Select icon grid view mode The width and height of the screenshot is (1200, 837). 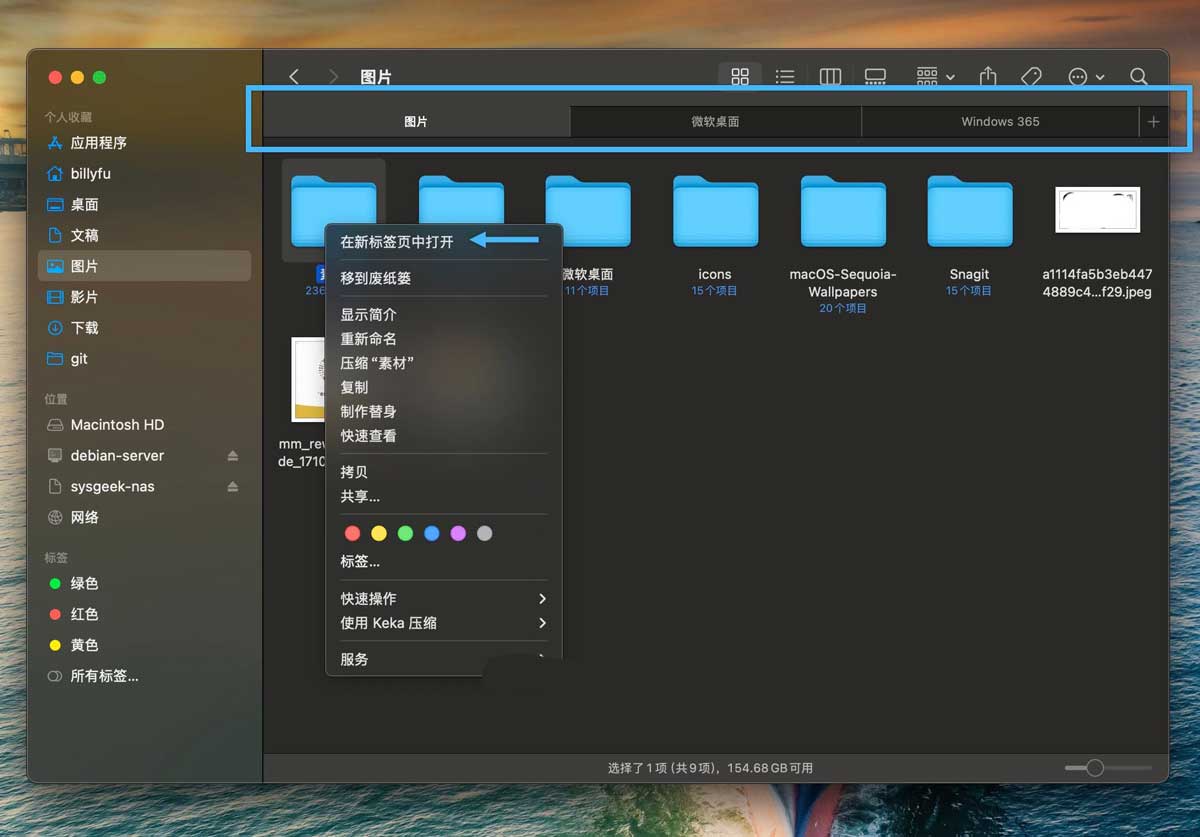pyautogui.click(x=740, y=77)
